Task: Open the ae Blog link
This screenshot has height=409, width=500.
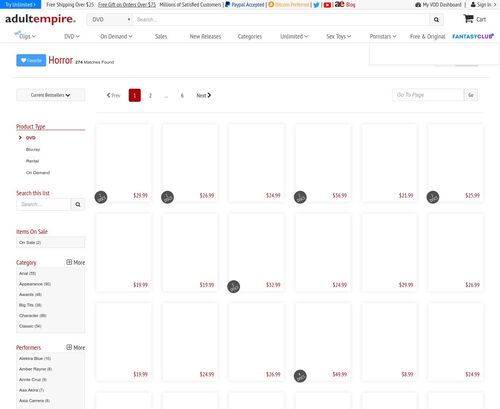Action: [345, 4]
